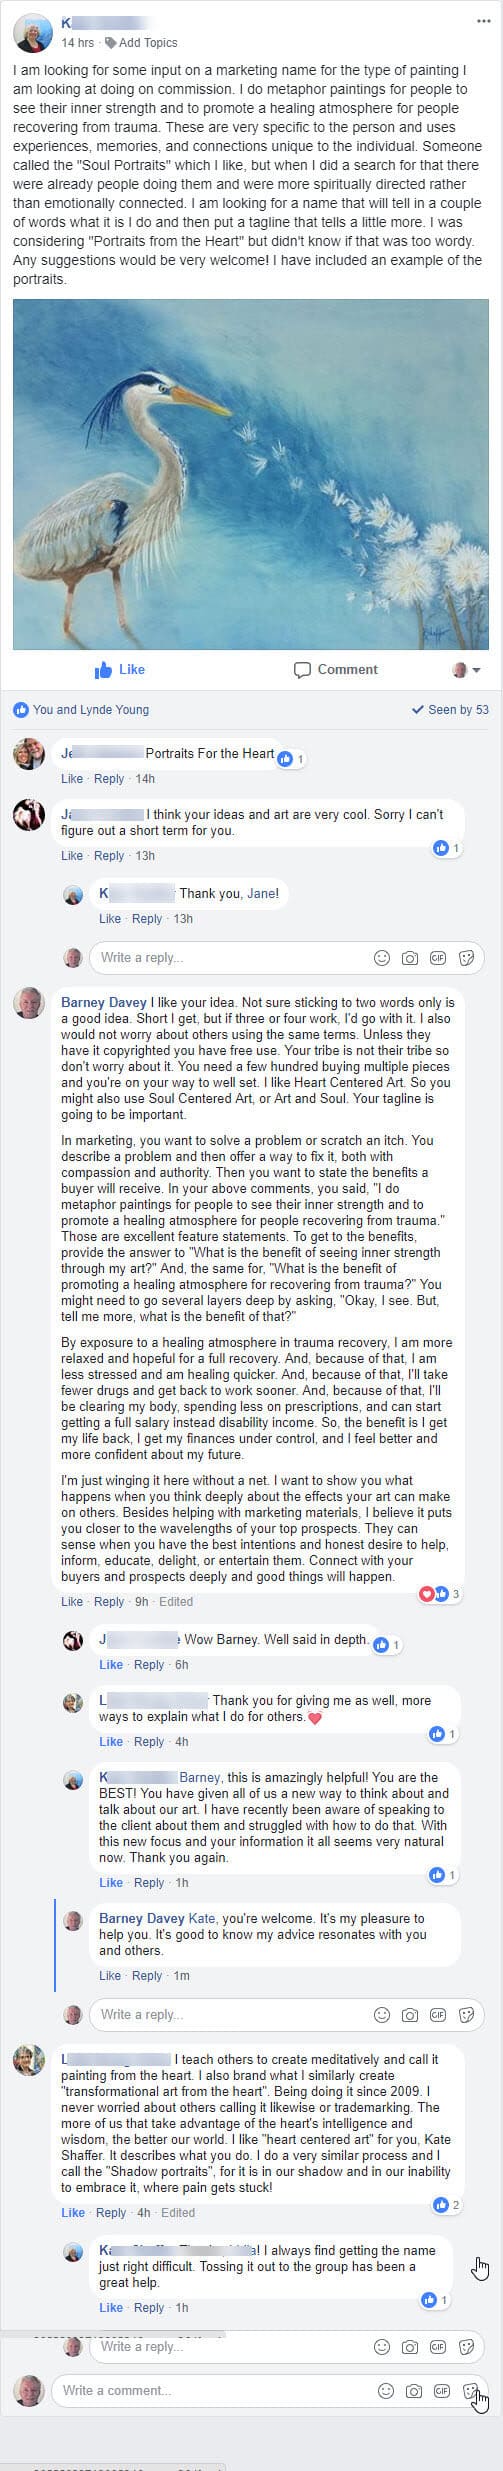Click the camera icon in bottom comment box
Screen dimensions: 503x2471
tap(414, 2391)
